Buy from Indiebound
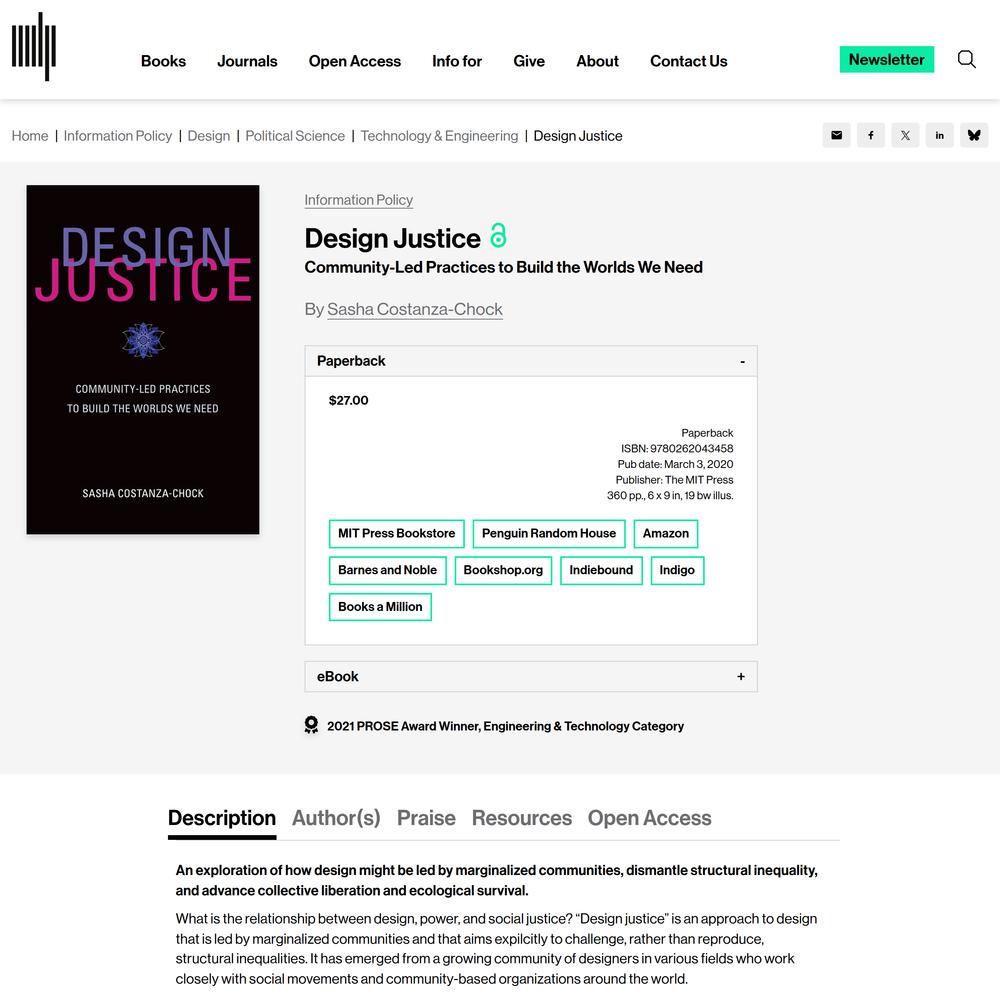 (x=601, y=570)
